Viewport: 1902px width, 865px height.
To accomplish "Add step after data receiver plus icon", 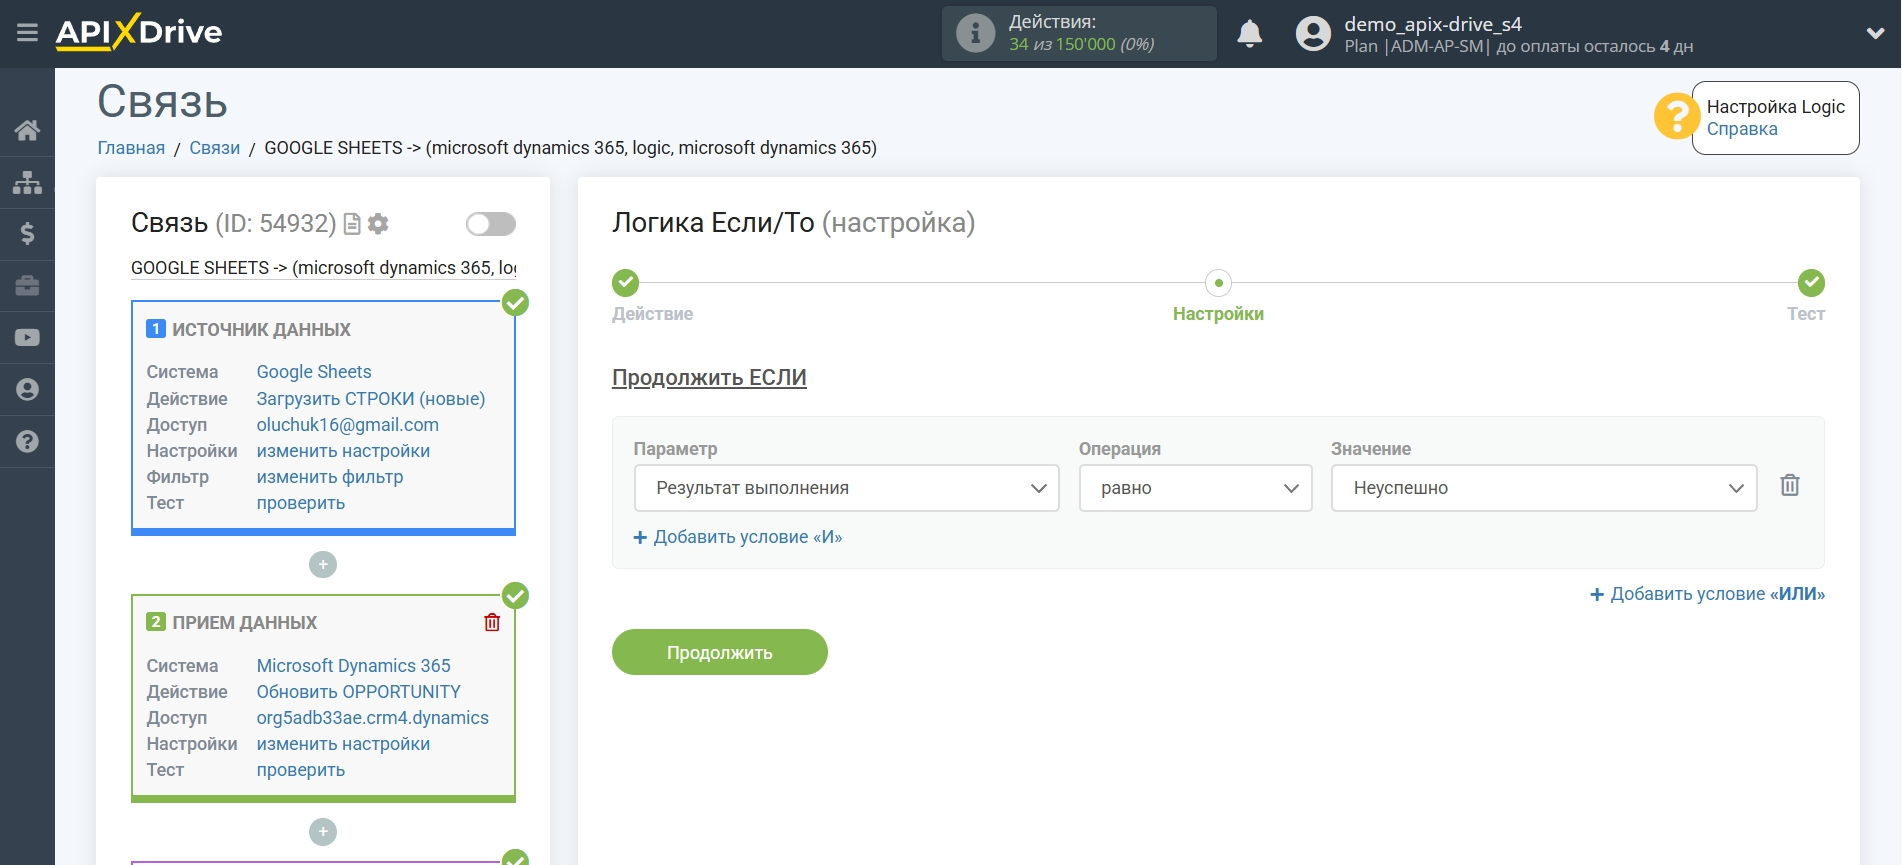I will pyautogui.click(x=323, y=832).
